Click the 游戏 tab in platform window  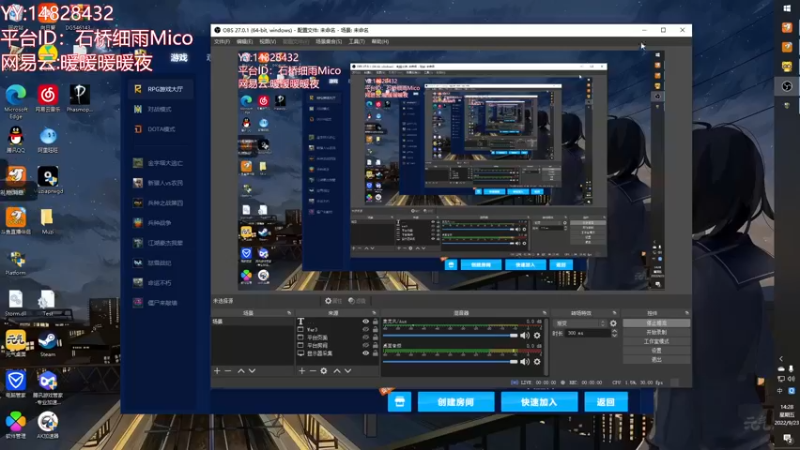(179, 58)
